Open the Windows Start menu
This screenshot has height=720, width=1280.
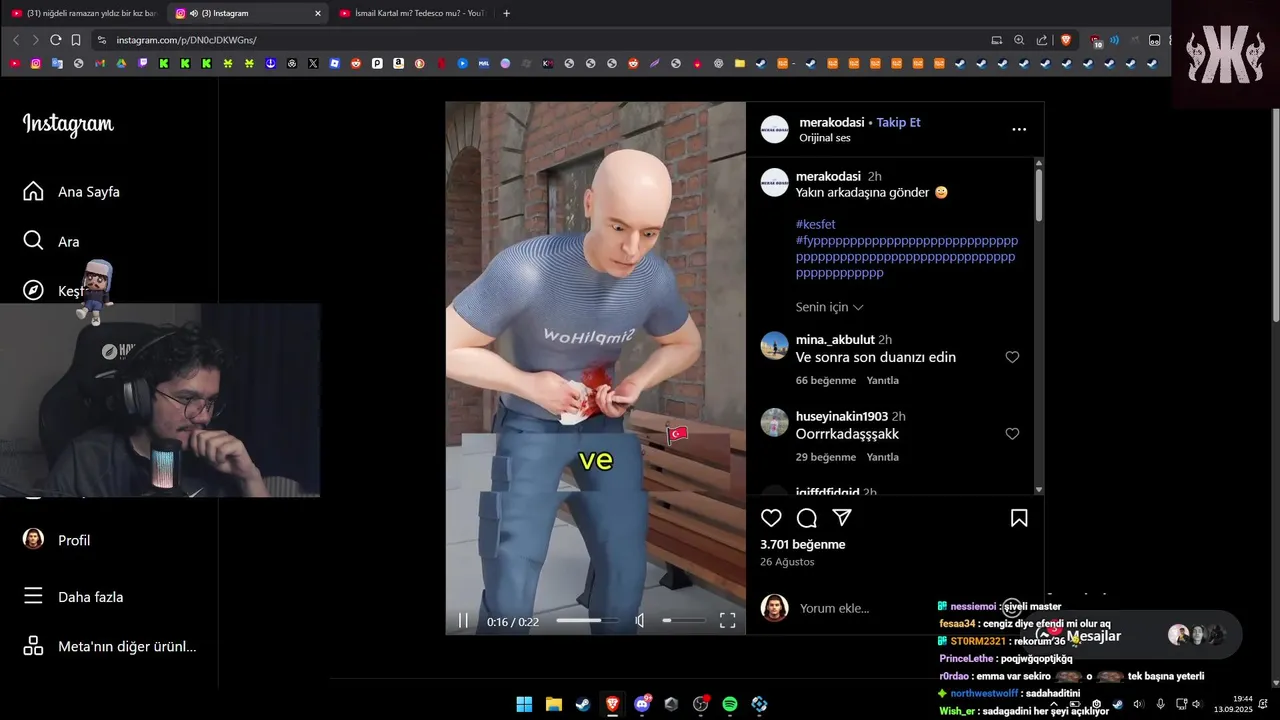524,704
